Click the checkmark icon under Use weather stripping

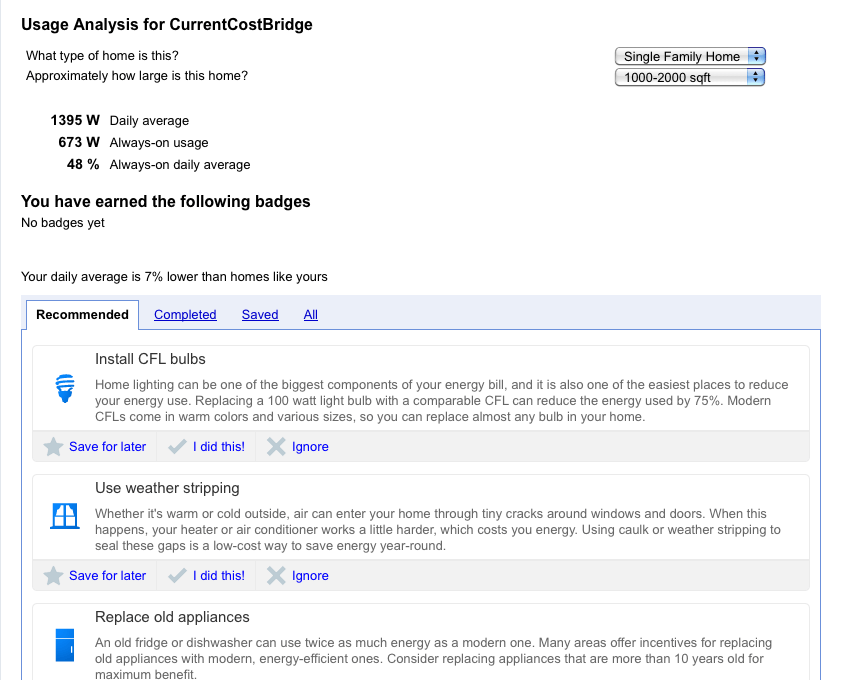[177, 575]
